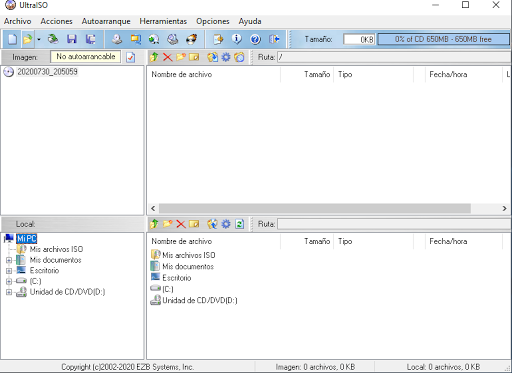
Task: Click the Add files icon in main toolbar
Action: (x=218, y=39)
